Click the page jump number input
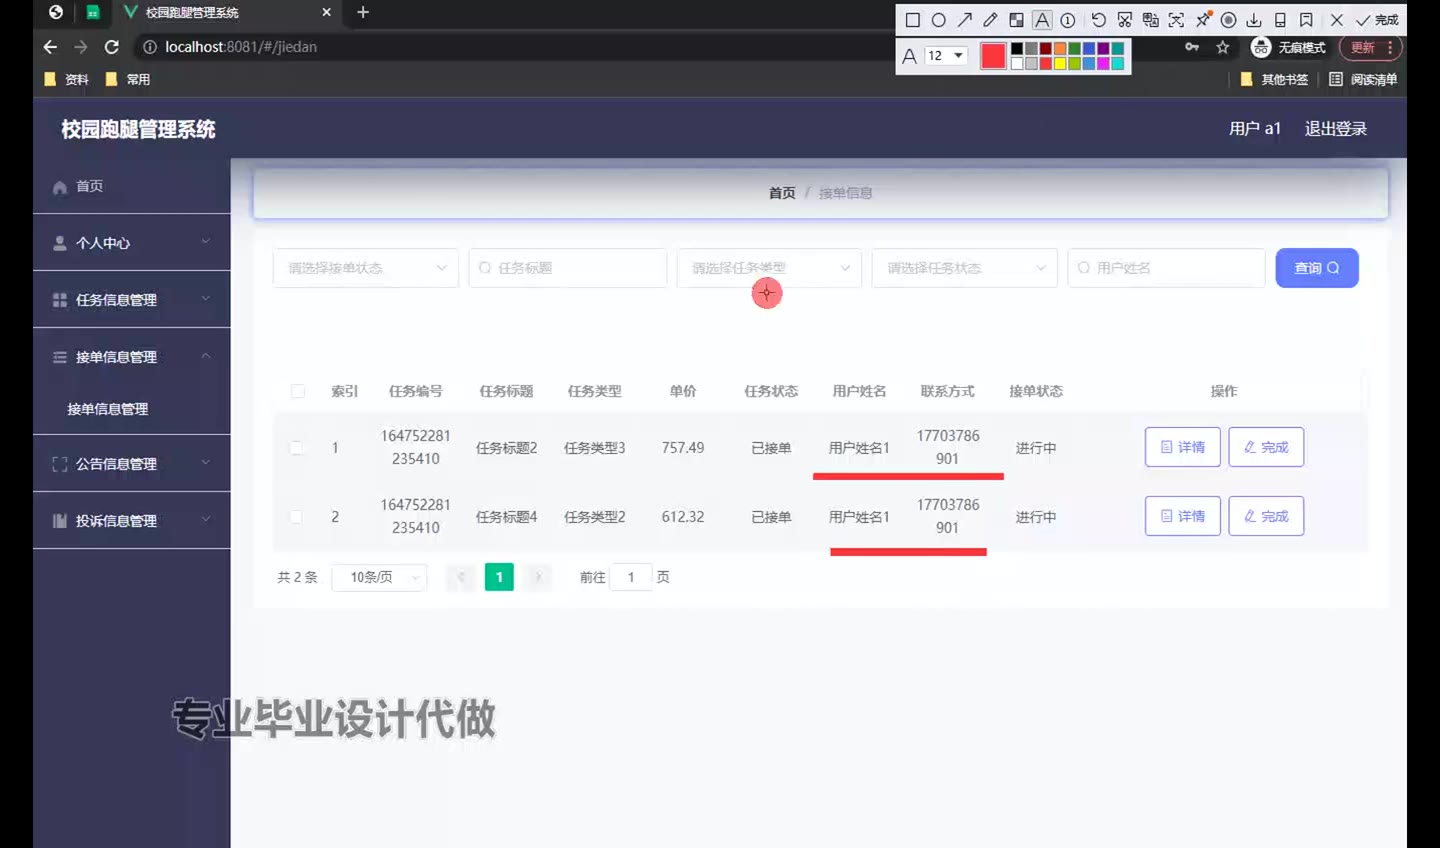 (x=631, y=577)
